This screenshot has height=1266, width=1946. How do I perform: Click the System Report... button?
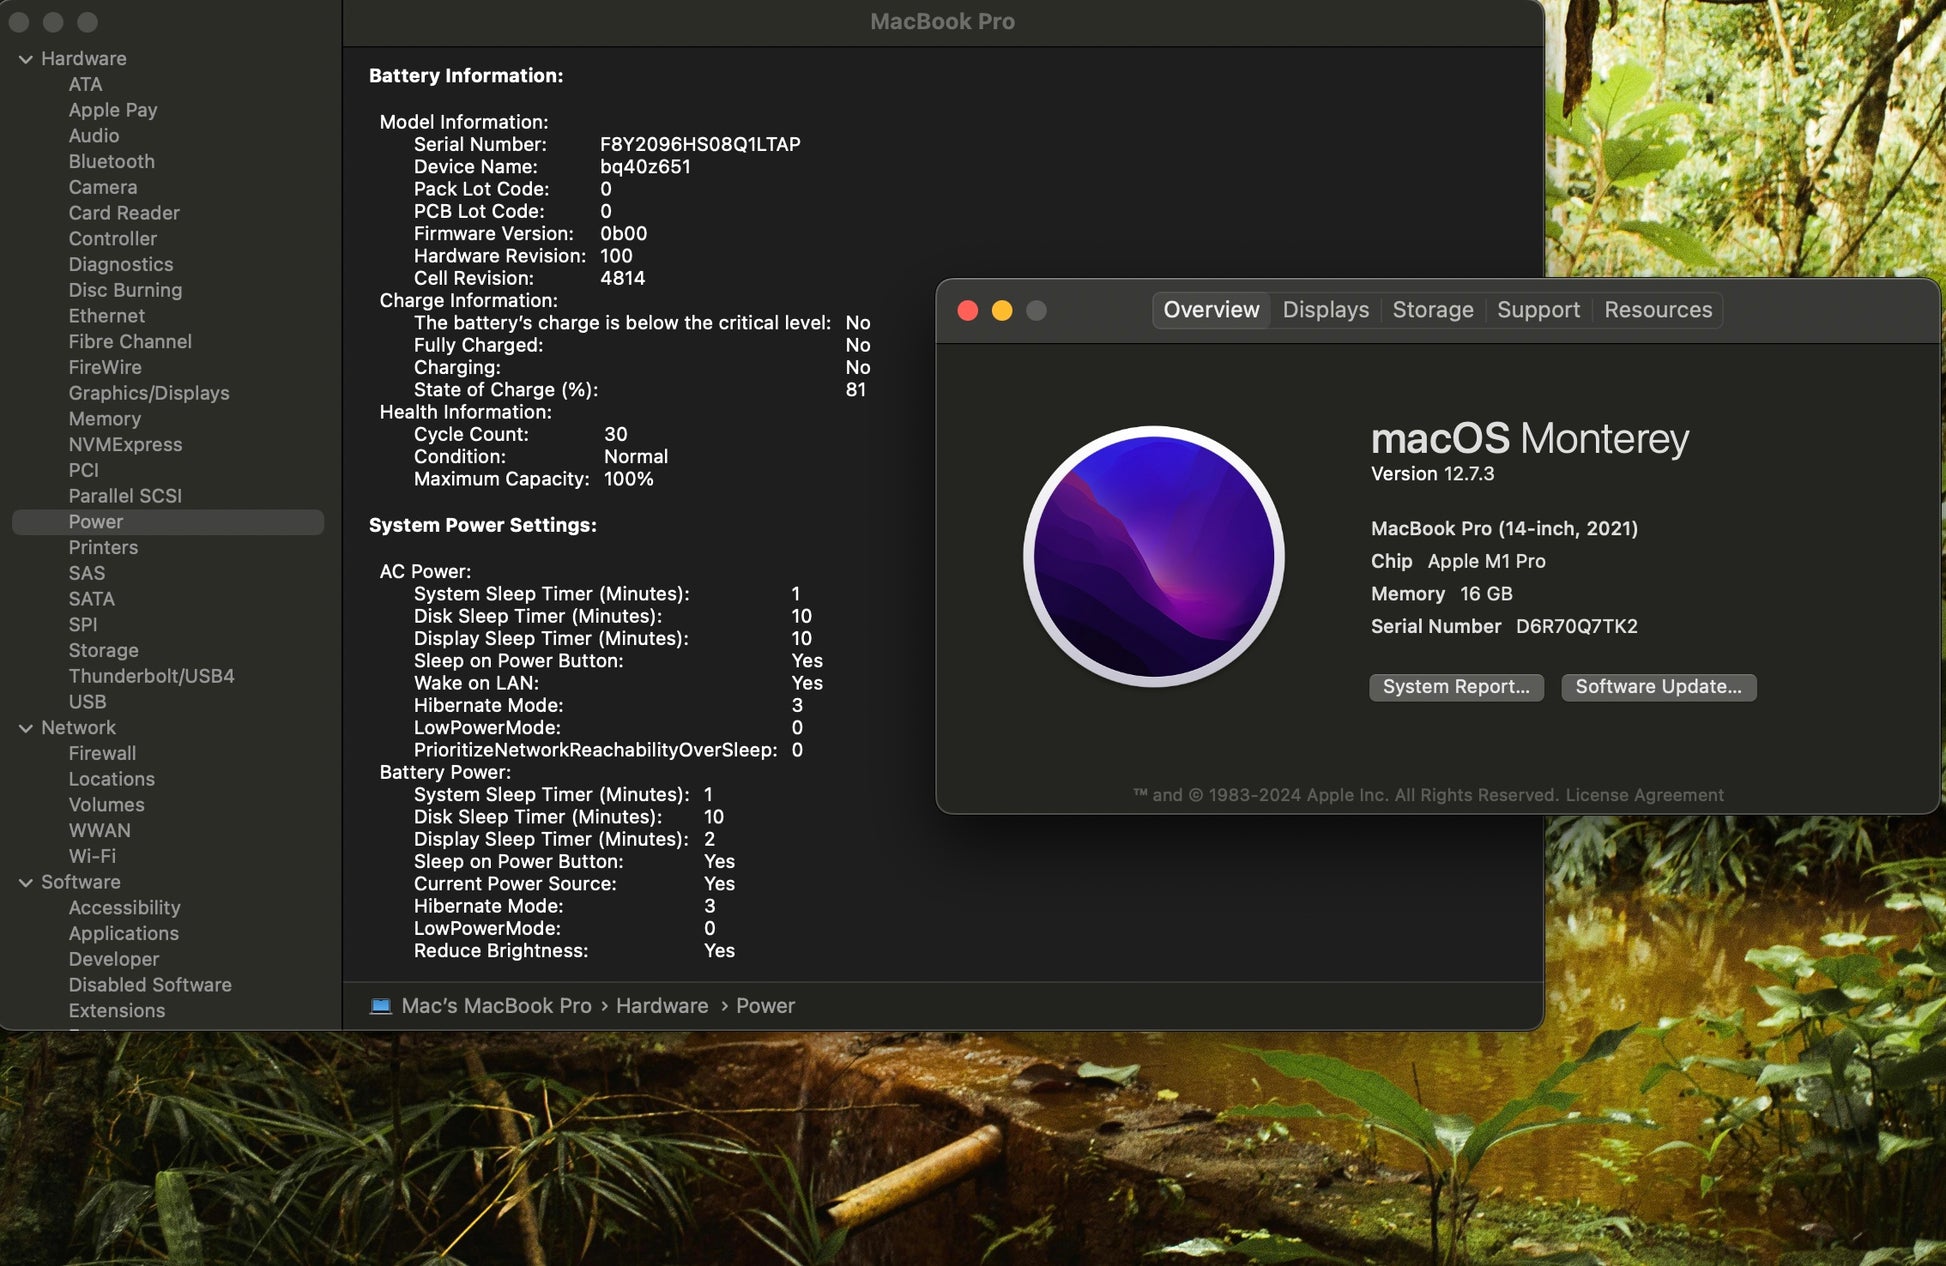1455,687
